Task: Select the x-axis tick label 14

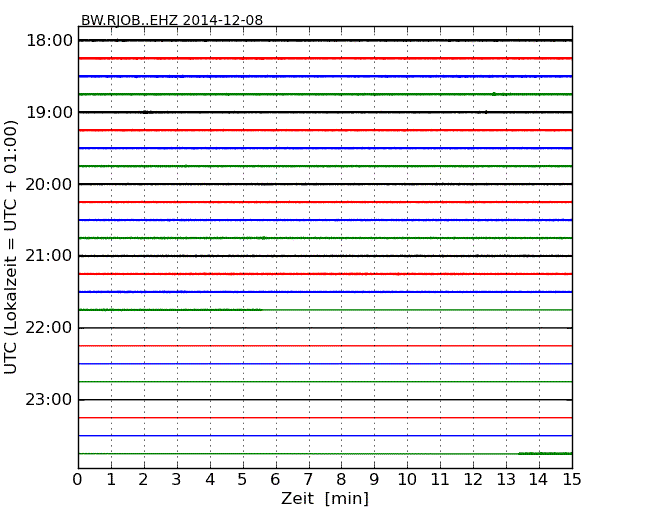Action: pyautogui.click(x=538, y=479)
